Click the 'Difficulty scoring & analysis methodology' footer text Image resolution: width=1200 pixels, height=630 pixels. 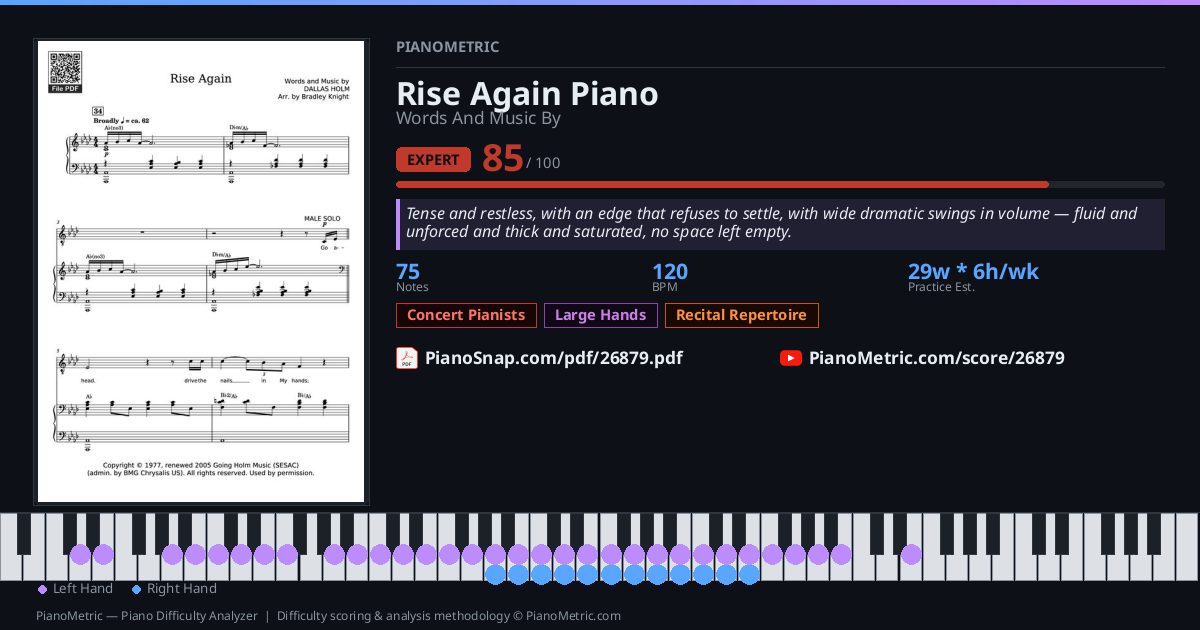(449, 616)
